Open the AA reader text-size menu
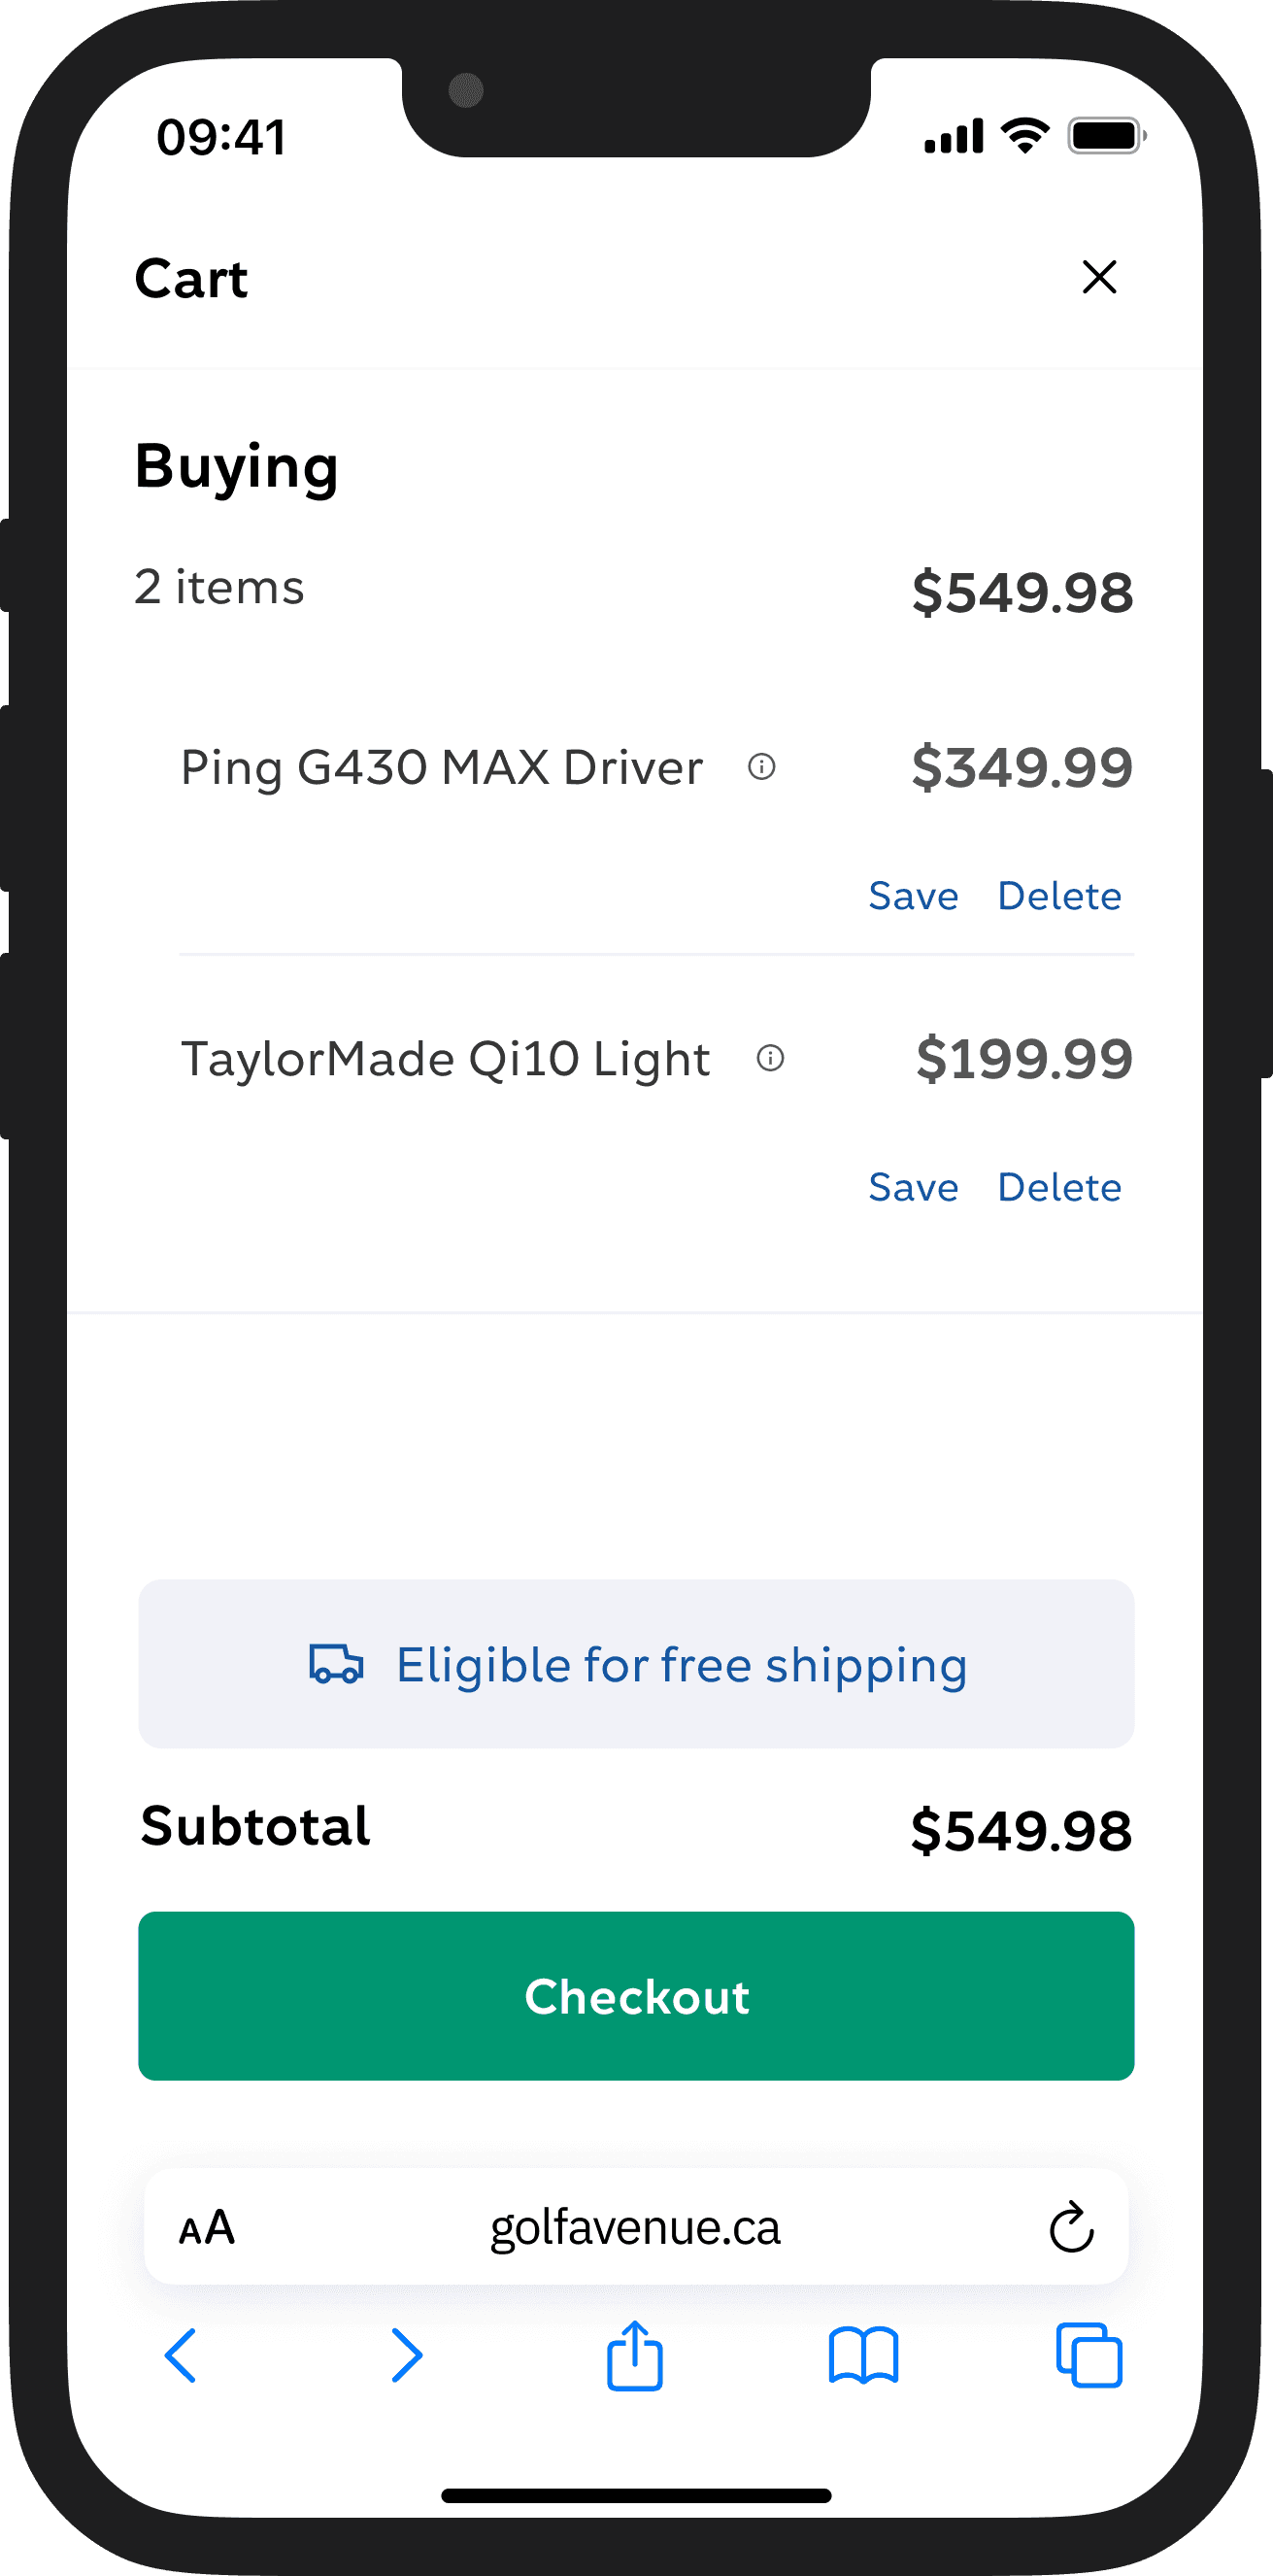 [x=207, y=2228]
